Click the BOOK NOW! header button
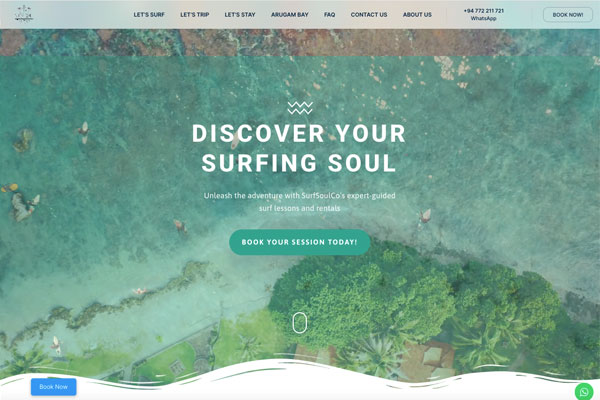The width and height of the screenshot is (600, 400). pyautogui.click(x=568, y=15)
